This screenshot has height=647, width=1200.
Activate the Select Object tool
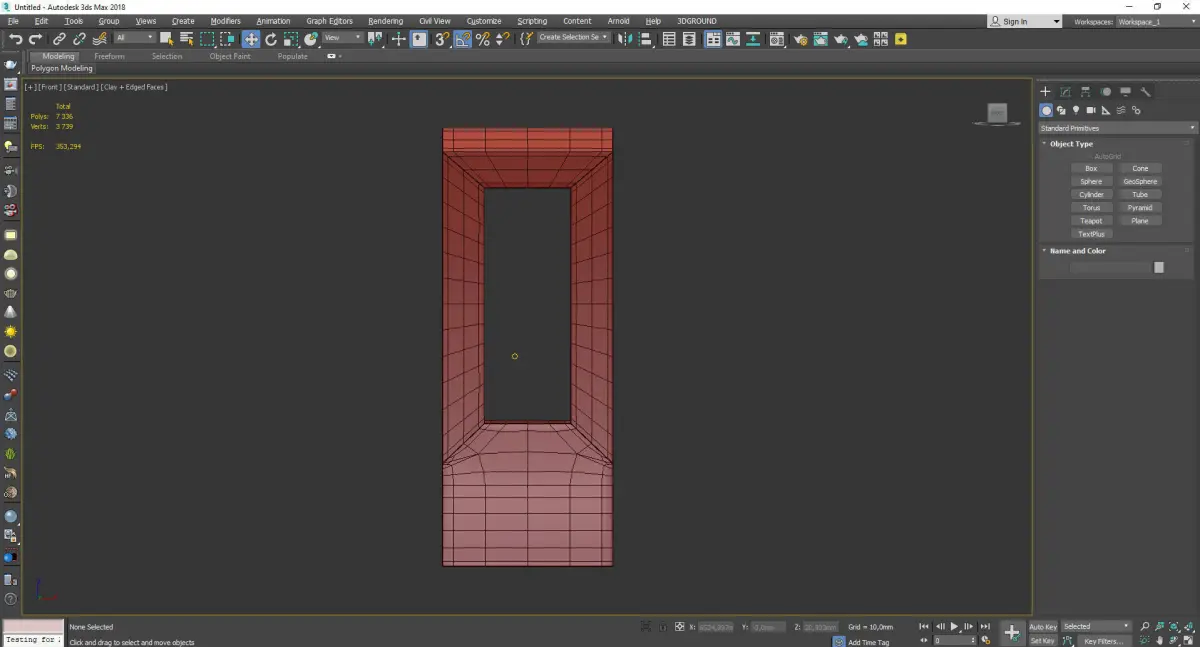pos(166,39)
